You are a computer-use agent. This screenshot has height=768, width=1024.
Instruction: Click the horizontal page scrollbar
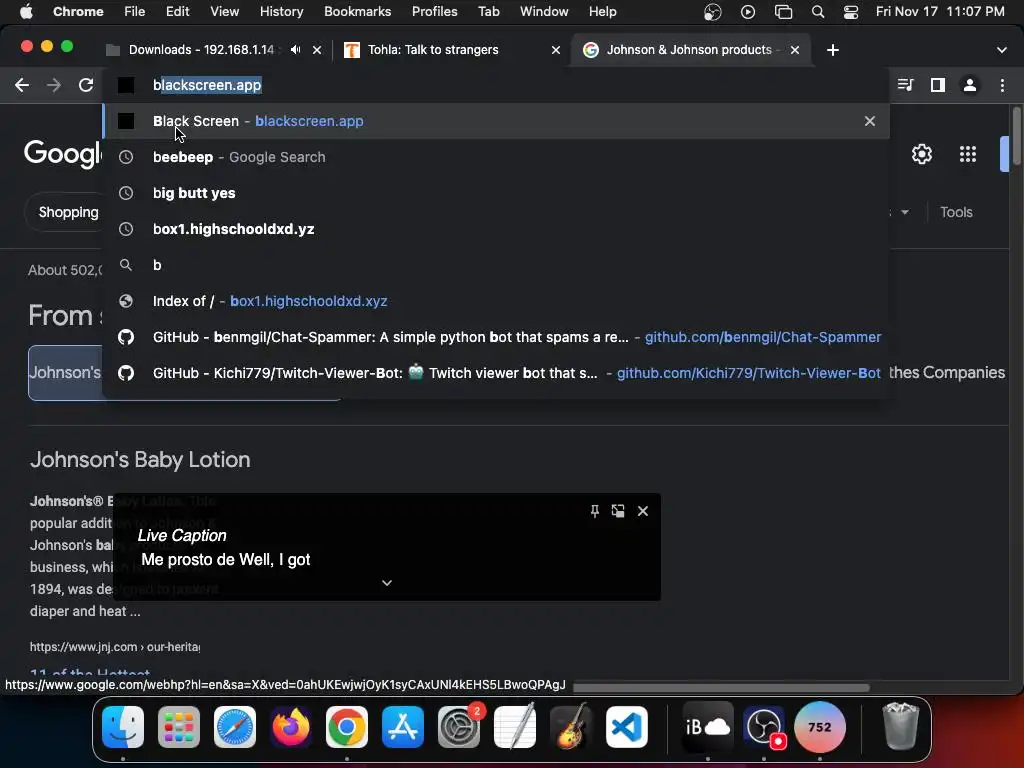pyautogui.click(x=721, y=687)
